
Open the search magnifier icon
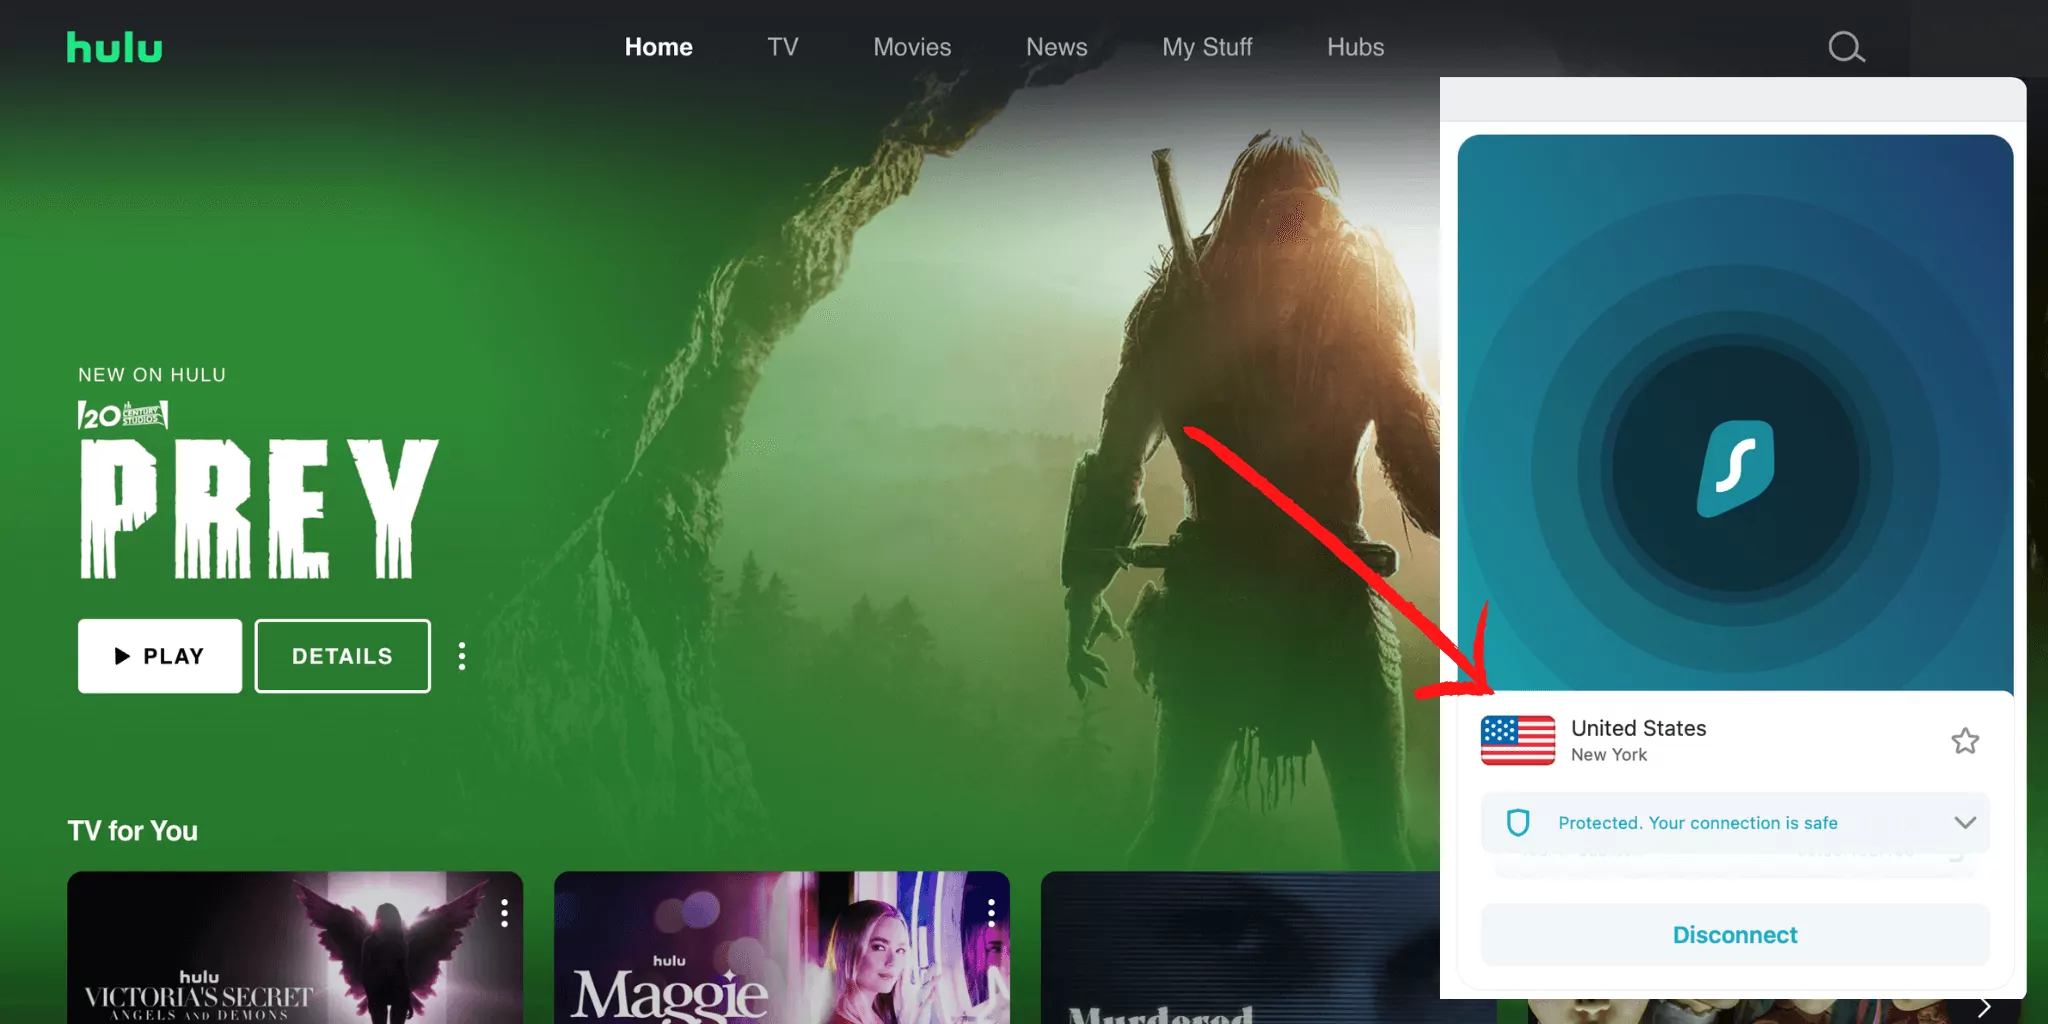(x=1846, y=47)
